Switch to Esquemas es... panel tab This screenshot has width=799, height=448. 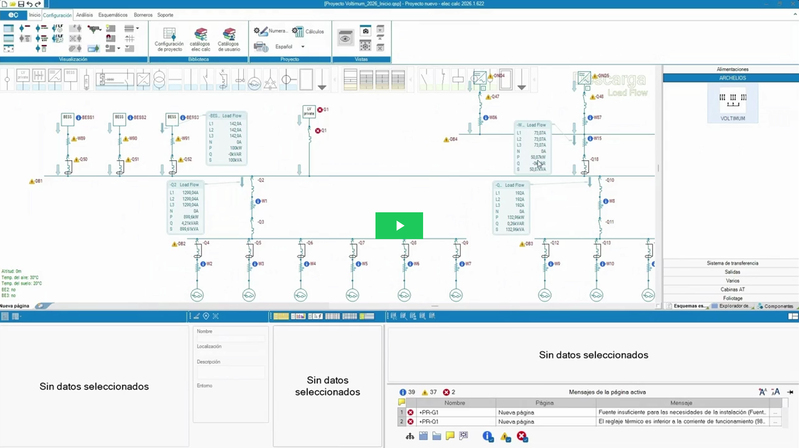pyautogui.click(x=688, y=306)
